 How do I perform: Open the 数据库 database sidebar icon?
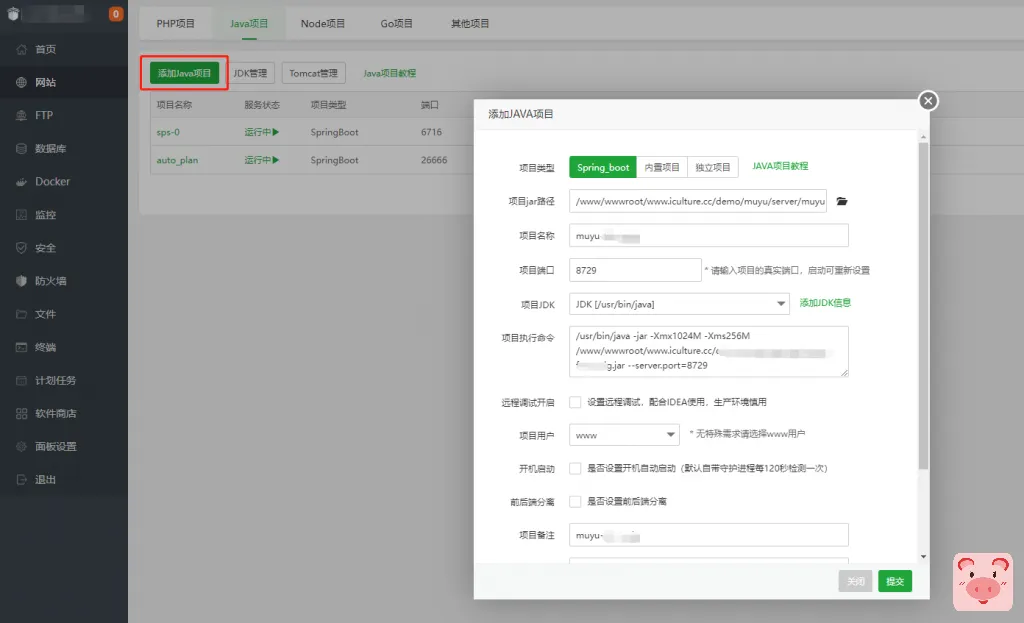point(22,149)
